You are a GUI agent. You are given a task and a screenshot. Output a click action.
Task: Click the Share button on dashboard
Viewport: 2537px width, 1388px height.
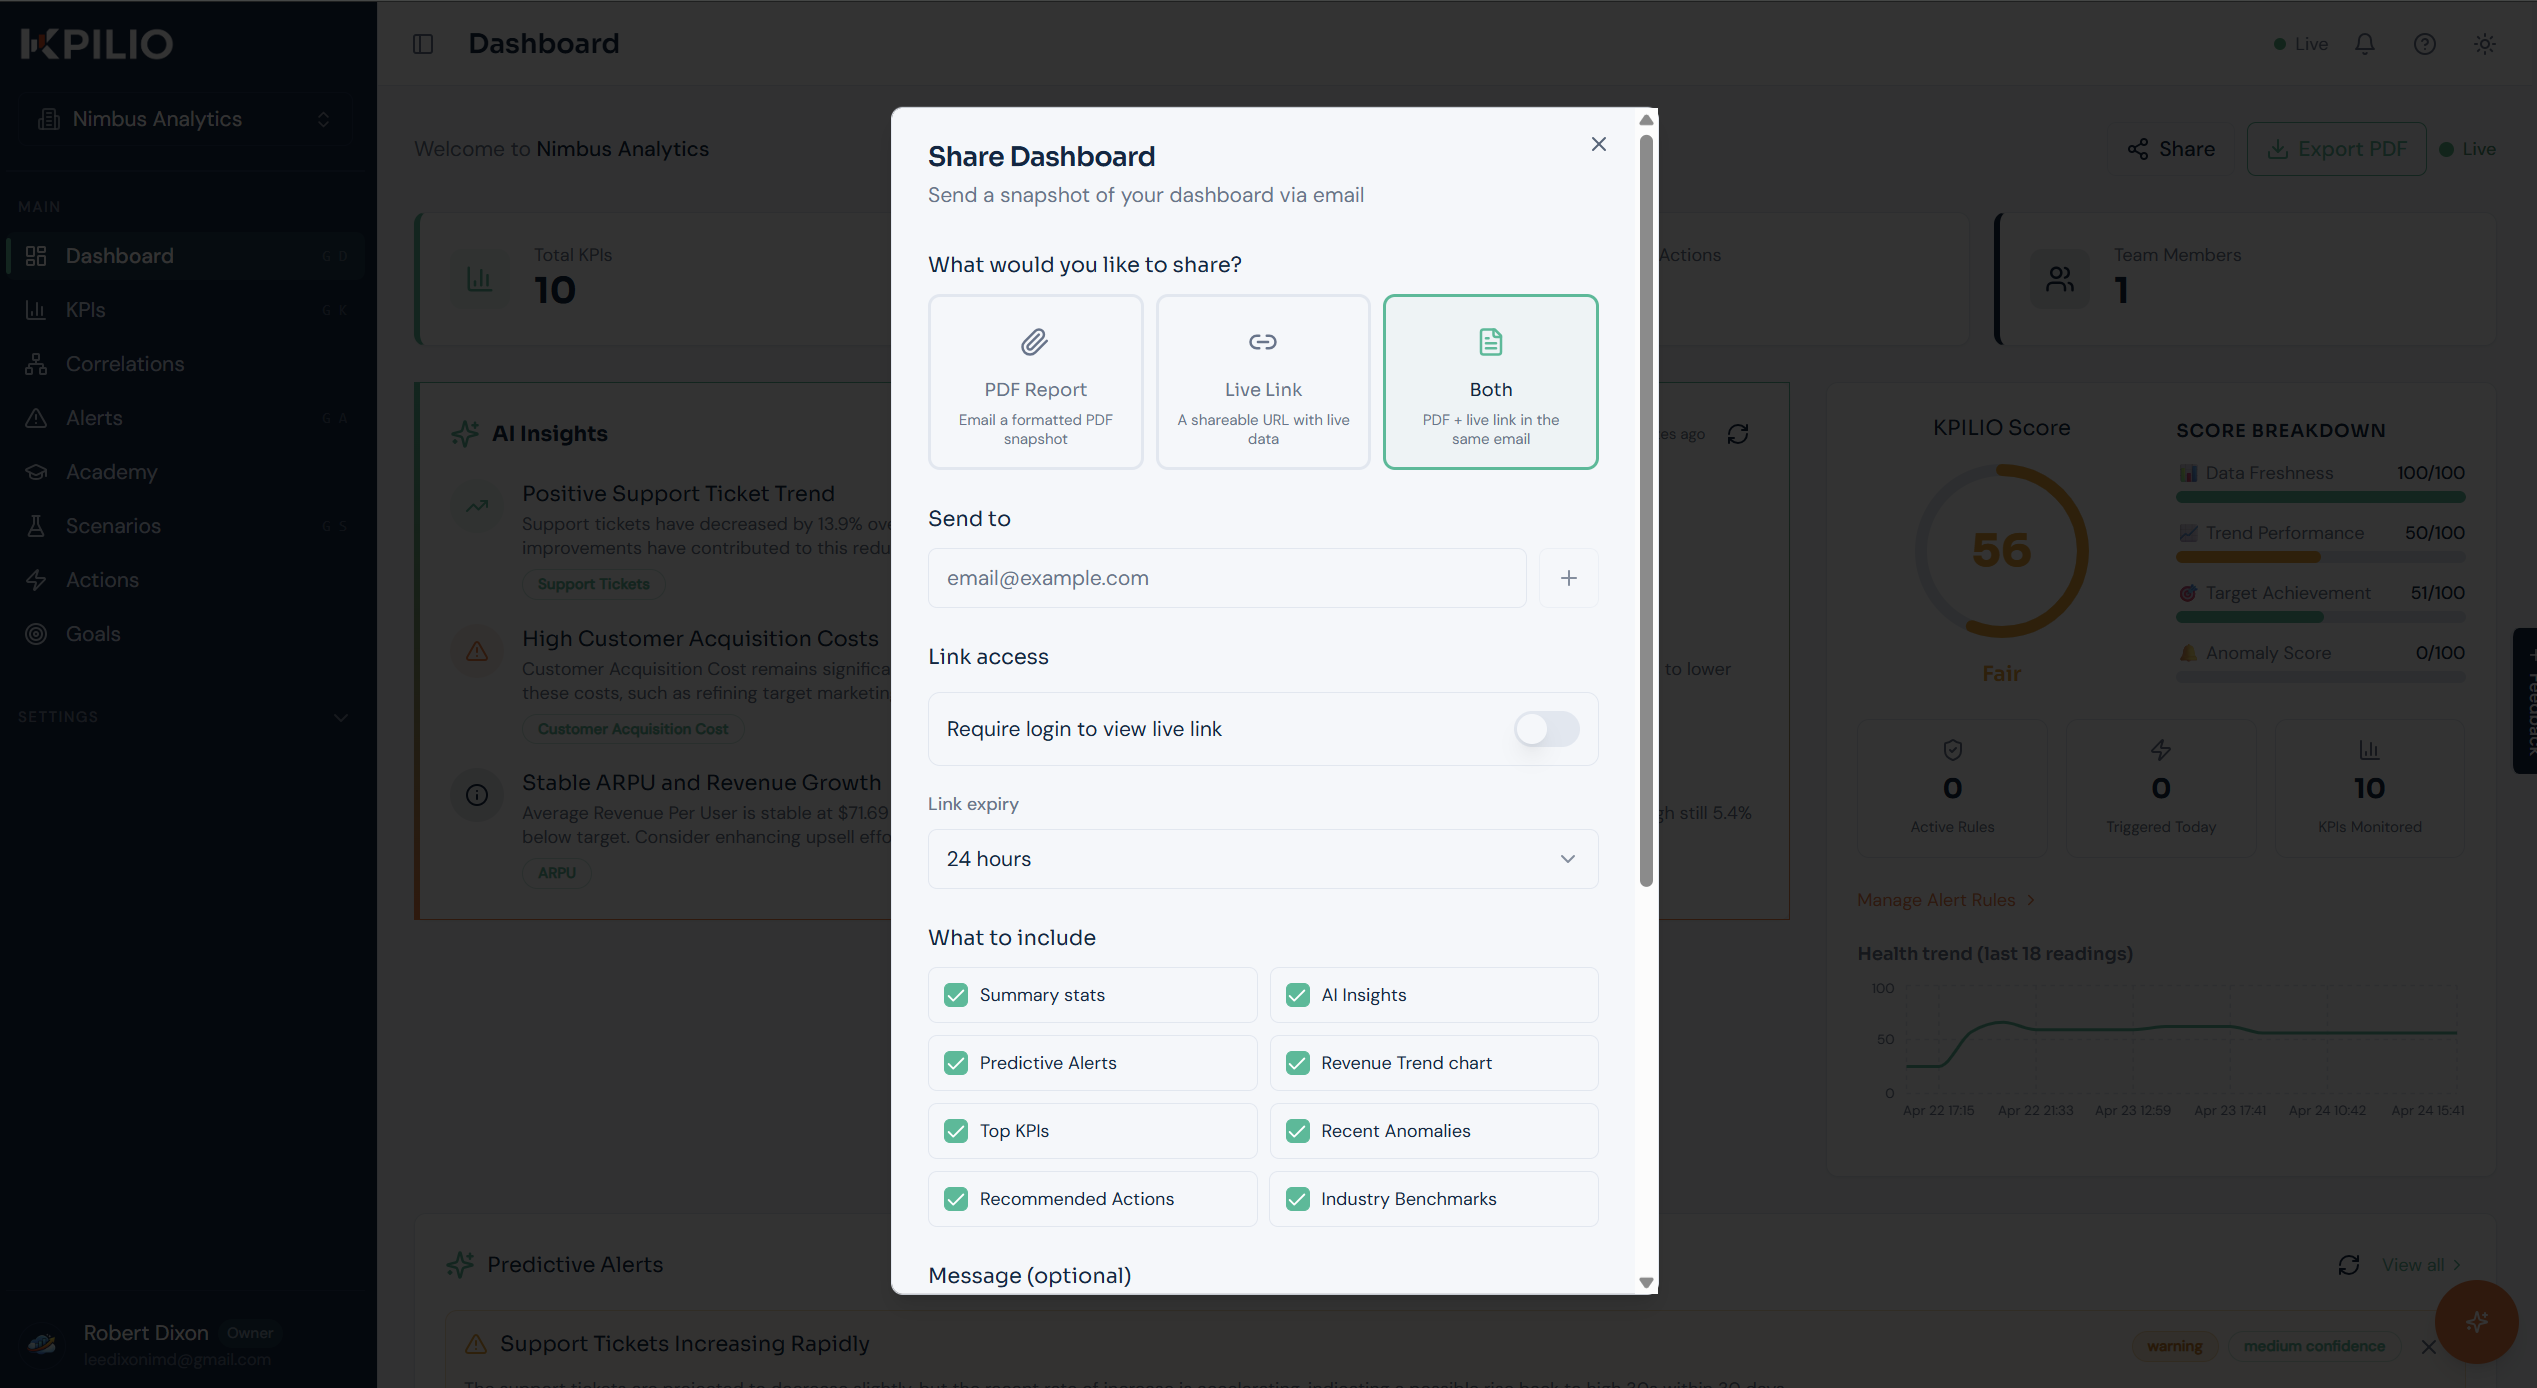click(2172, 149)
